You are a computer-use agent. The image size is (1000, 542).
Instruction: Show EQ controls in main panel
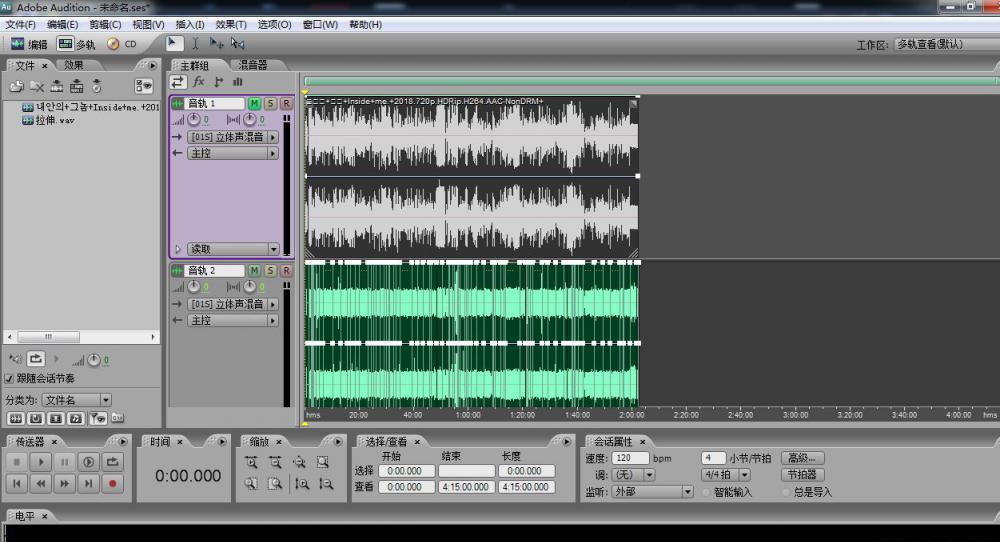point(238,82)
